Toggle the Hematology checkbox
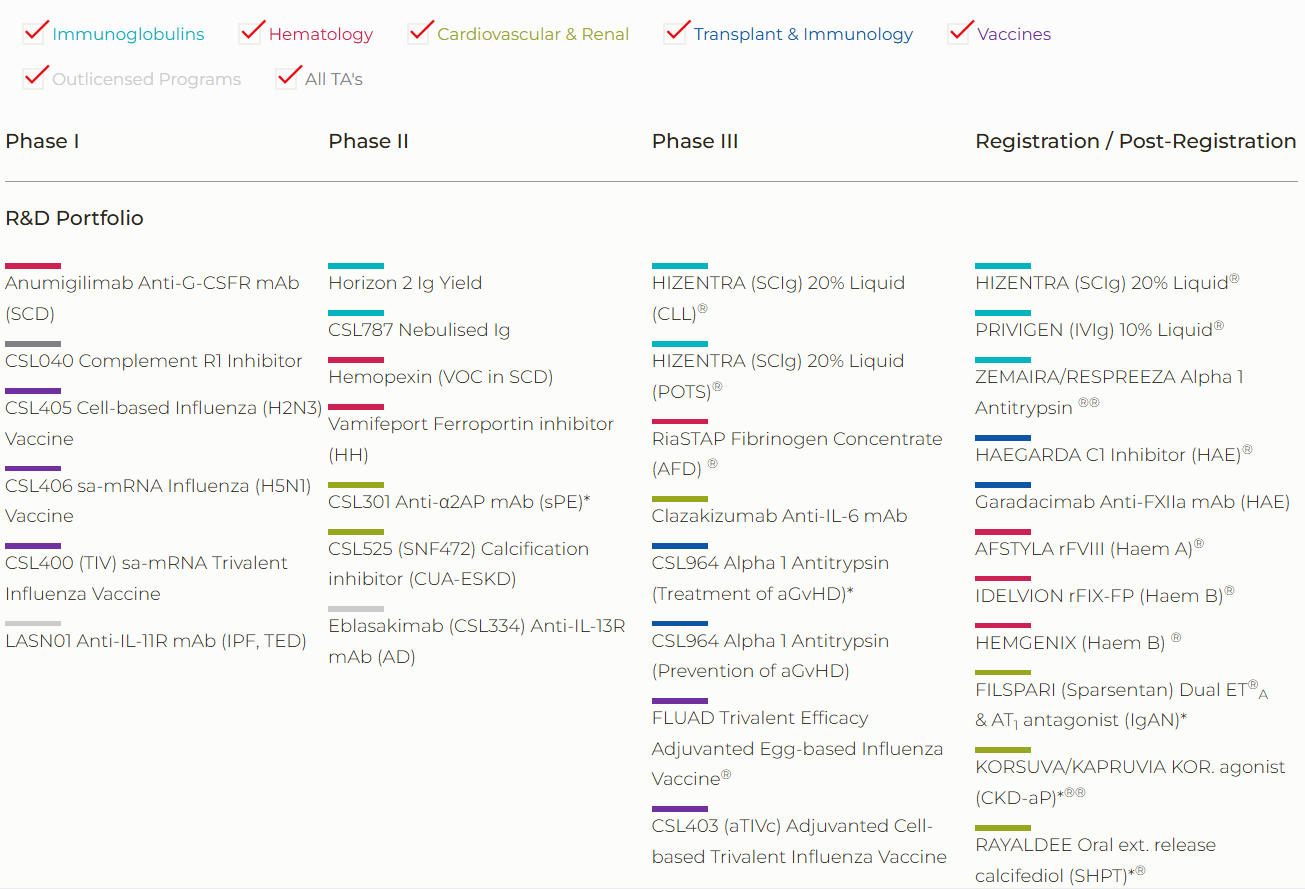This screenshot has width=1305, height=889. pyautogui.click(x=251, y=34)
